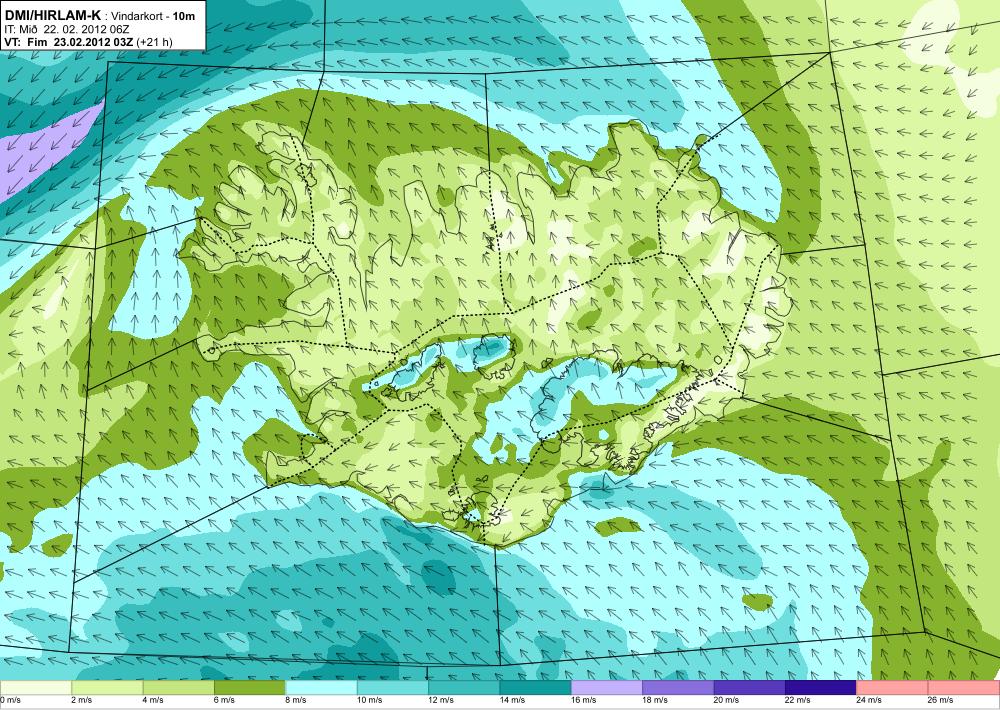Click the 'VT: Fim 23.02.2012 03Z' valid time
1000x710 pixels.
70,42
